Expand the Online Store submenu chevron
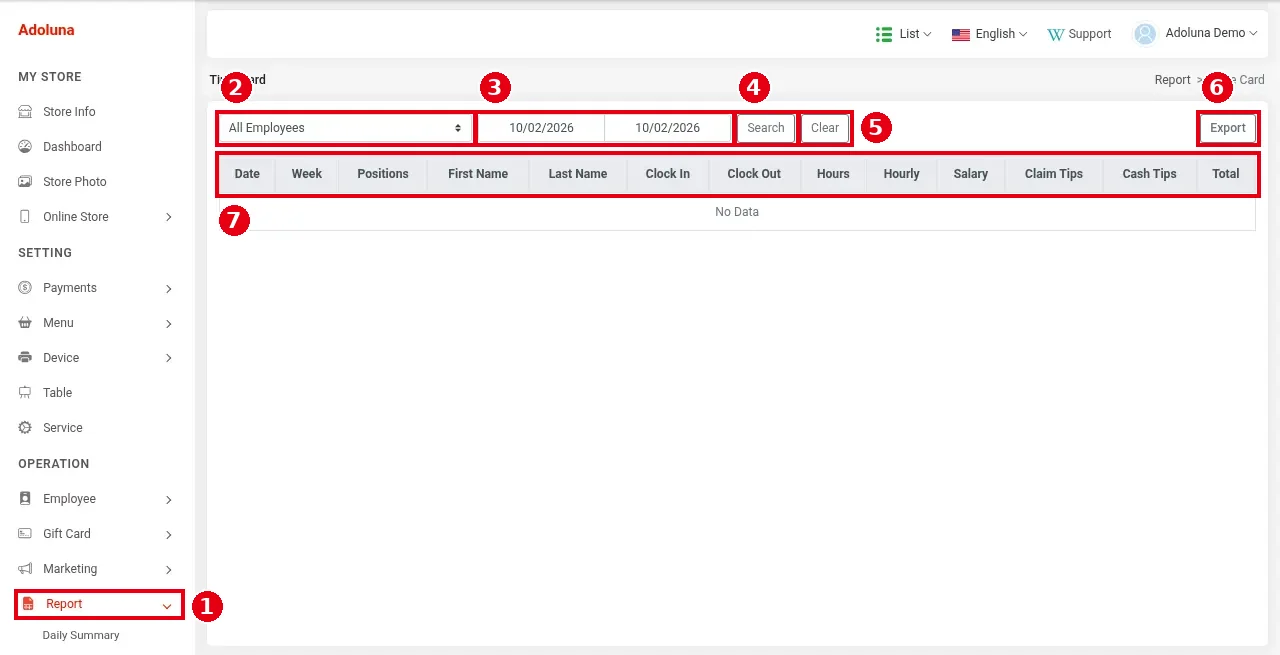This screenshot has width=1280, height=655. tap(168, 217)
